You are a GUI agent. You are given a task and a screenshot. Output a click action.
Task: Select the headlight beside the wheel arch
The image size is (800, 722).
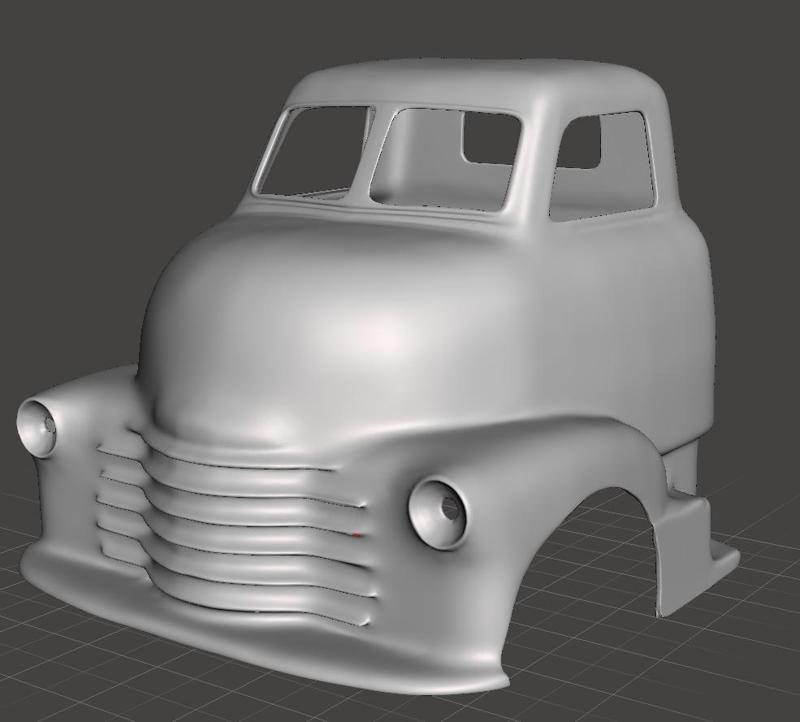pyautogui.click(x=438, y=514)
